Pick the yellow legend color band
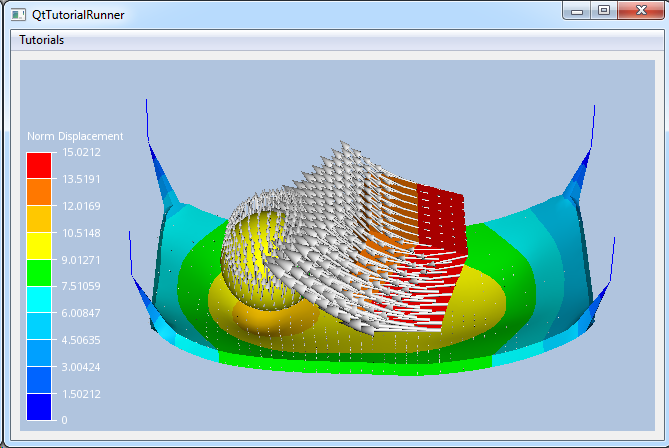The height and width of the screenshot is (448, 669). 38,246
